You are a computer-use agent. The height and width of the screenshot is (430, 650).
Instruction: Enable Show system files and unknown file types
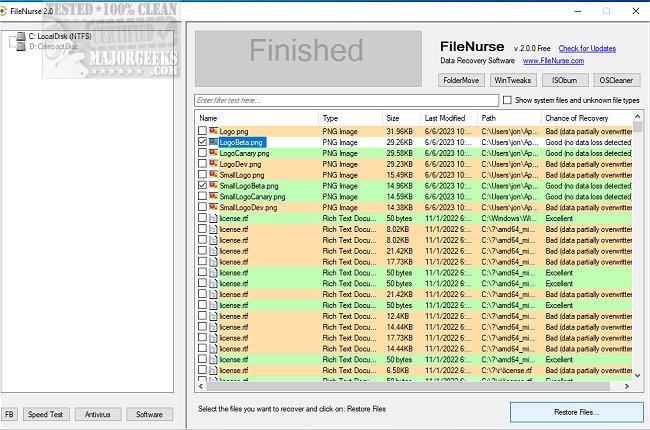pos(507,100)
